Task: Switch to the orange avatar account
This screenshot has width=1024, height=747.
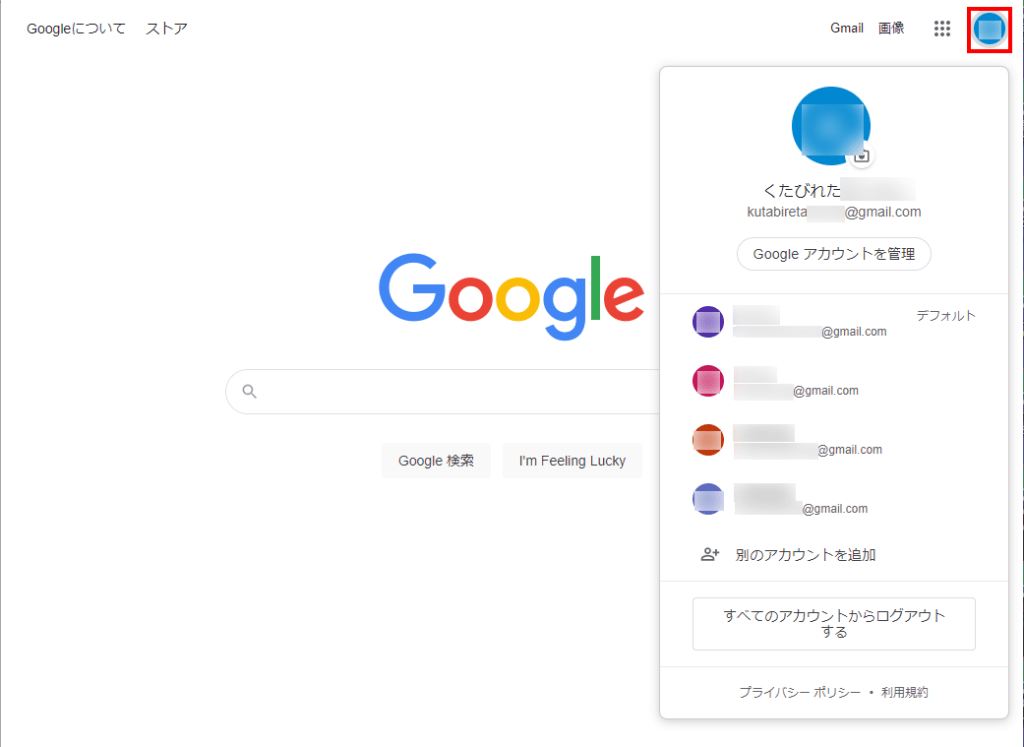Action: (708, 440)
